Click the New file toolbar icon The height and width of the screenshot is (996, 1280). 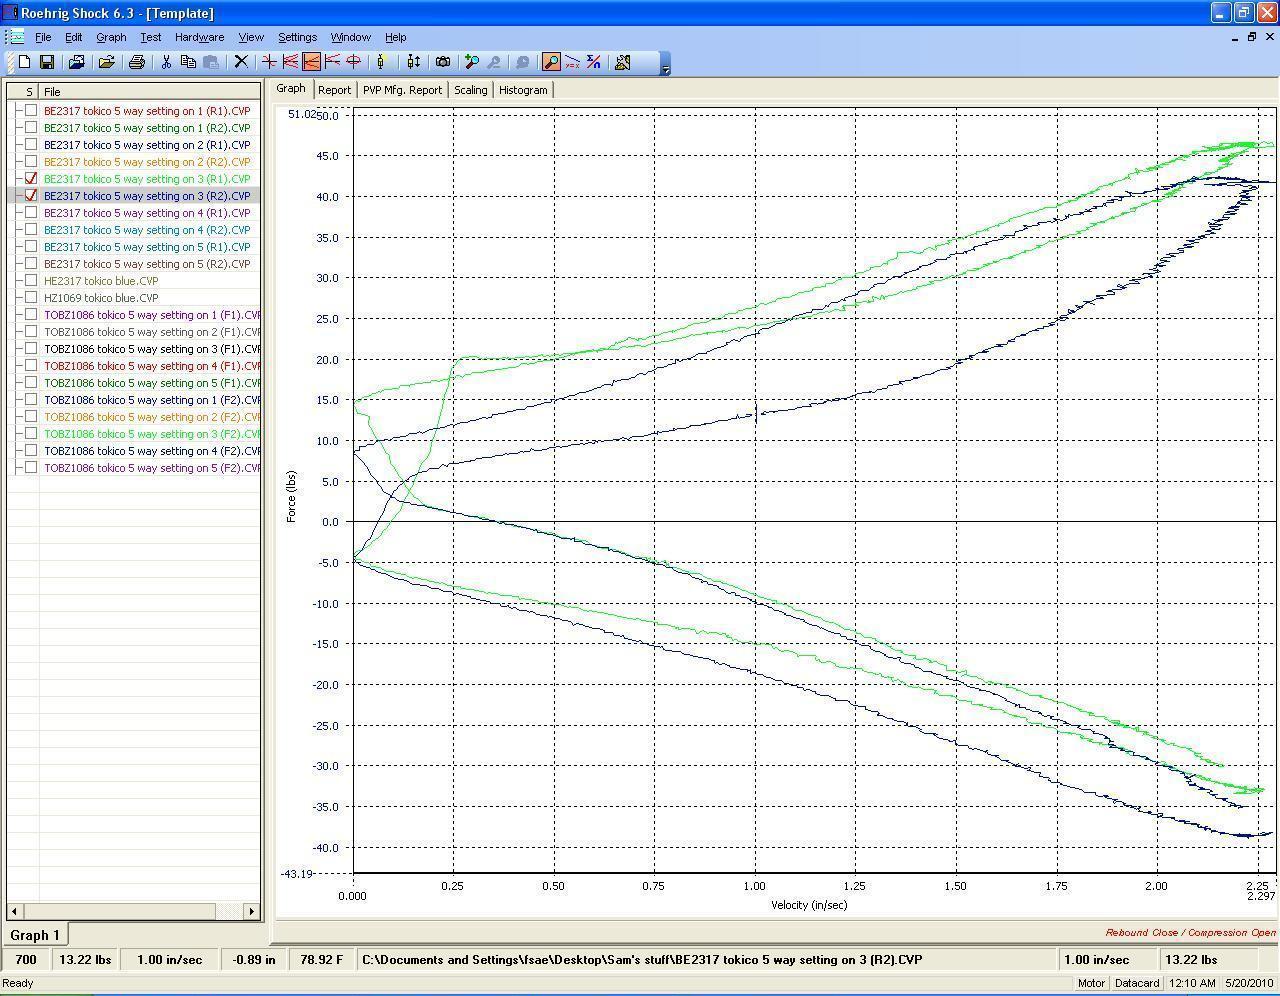coord(24,62)
